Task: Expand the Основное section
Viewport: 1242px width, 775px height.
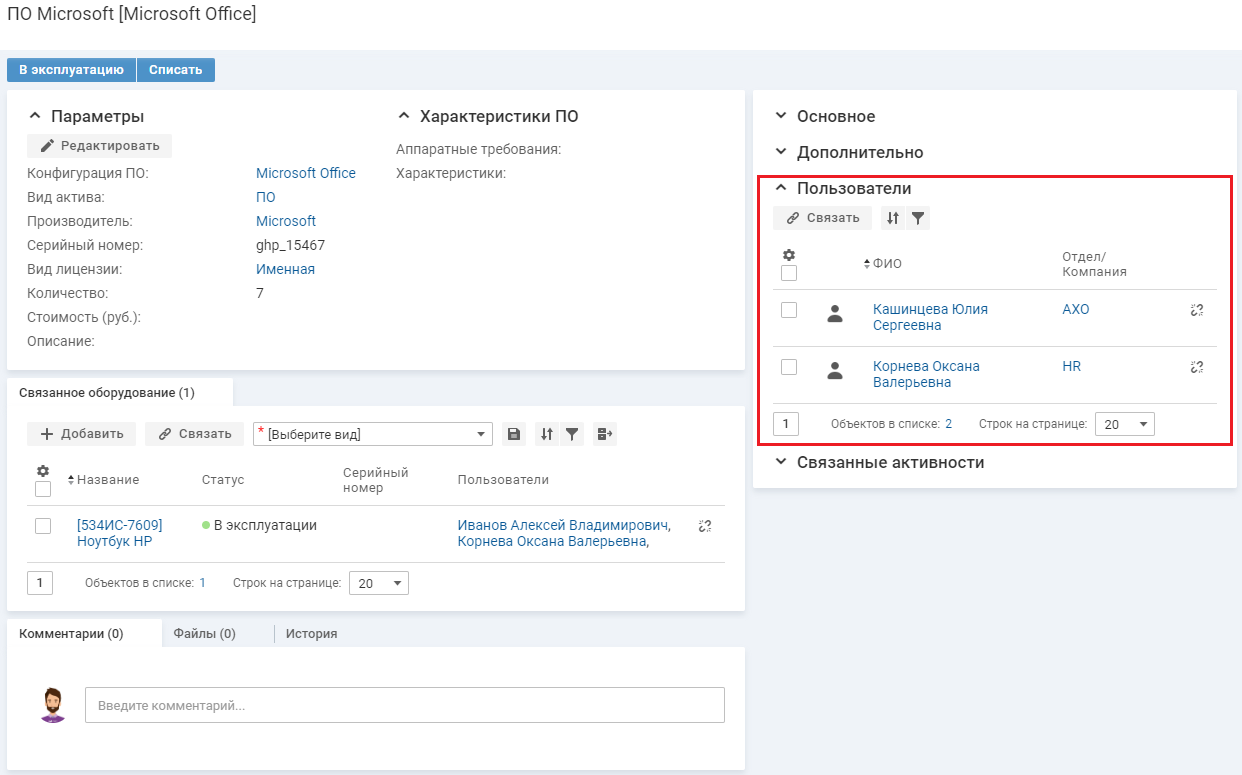Action: pos(835,117)
